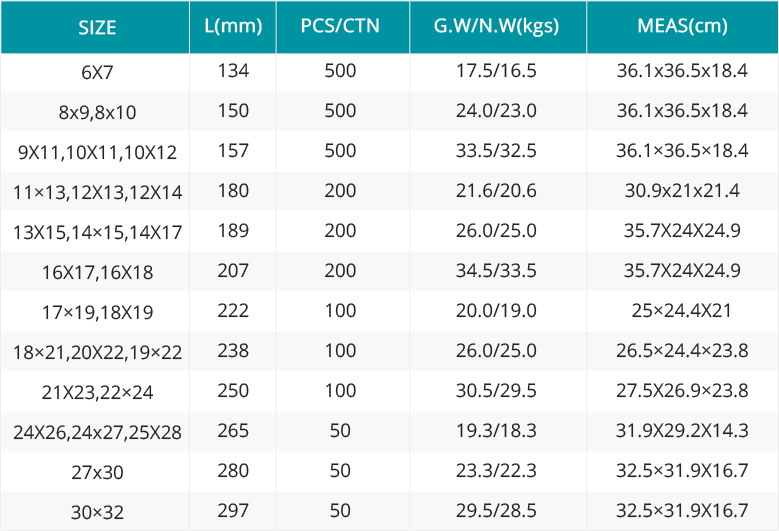Select the 24X26,24x27,25X28 size cell

point(97,432)
